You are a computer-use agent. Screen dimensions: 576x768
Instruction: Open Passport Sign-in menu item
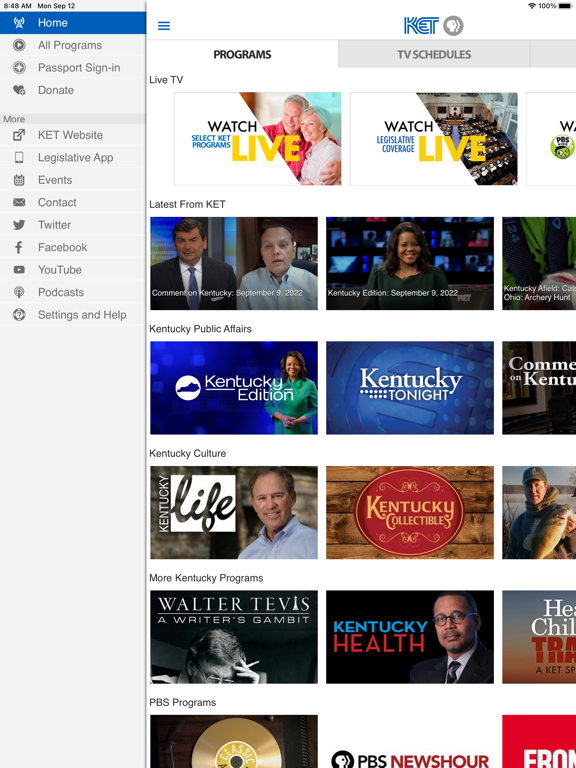tap(73, 68)
